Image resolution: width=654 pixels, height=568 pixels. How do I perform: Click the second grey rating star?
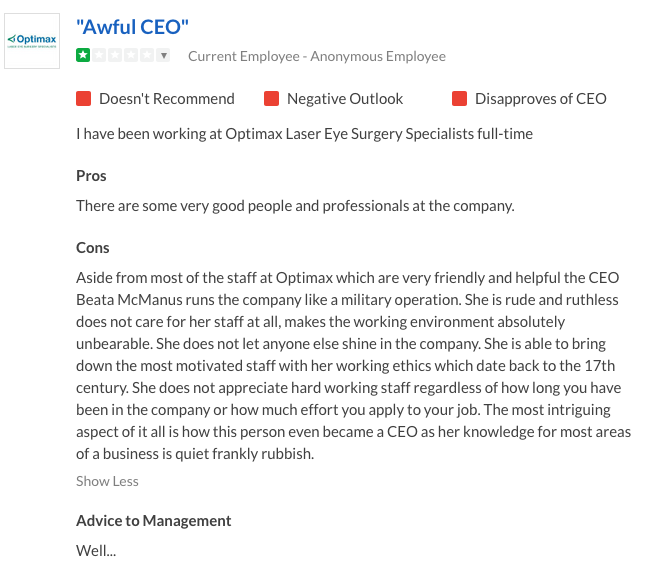click(99, 55)
